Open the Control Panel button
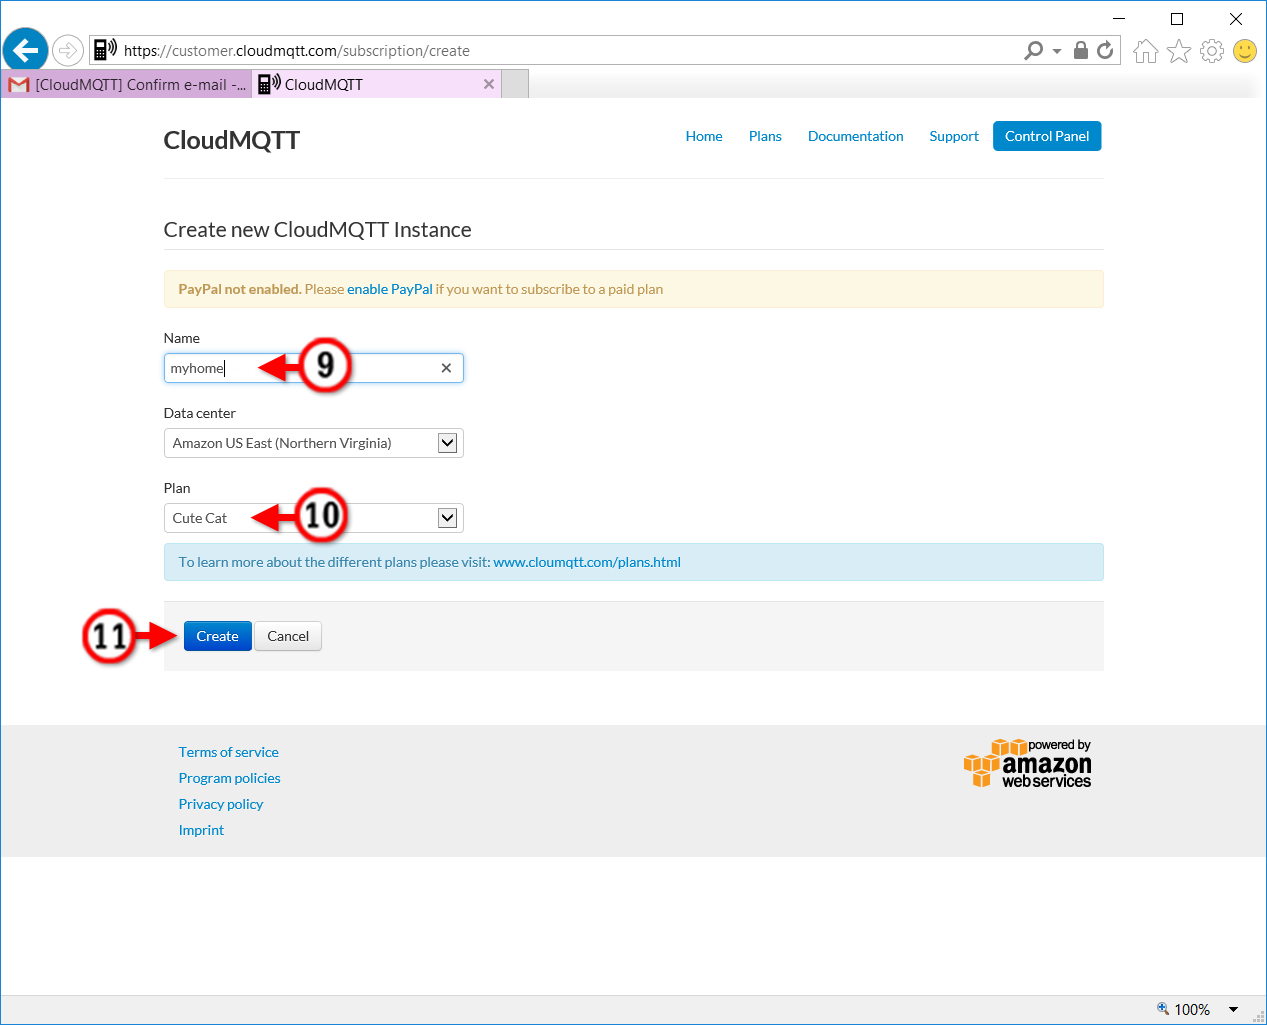 [1047, 136]
